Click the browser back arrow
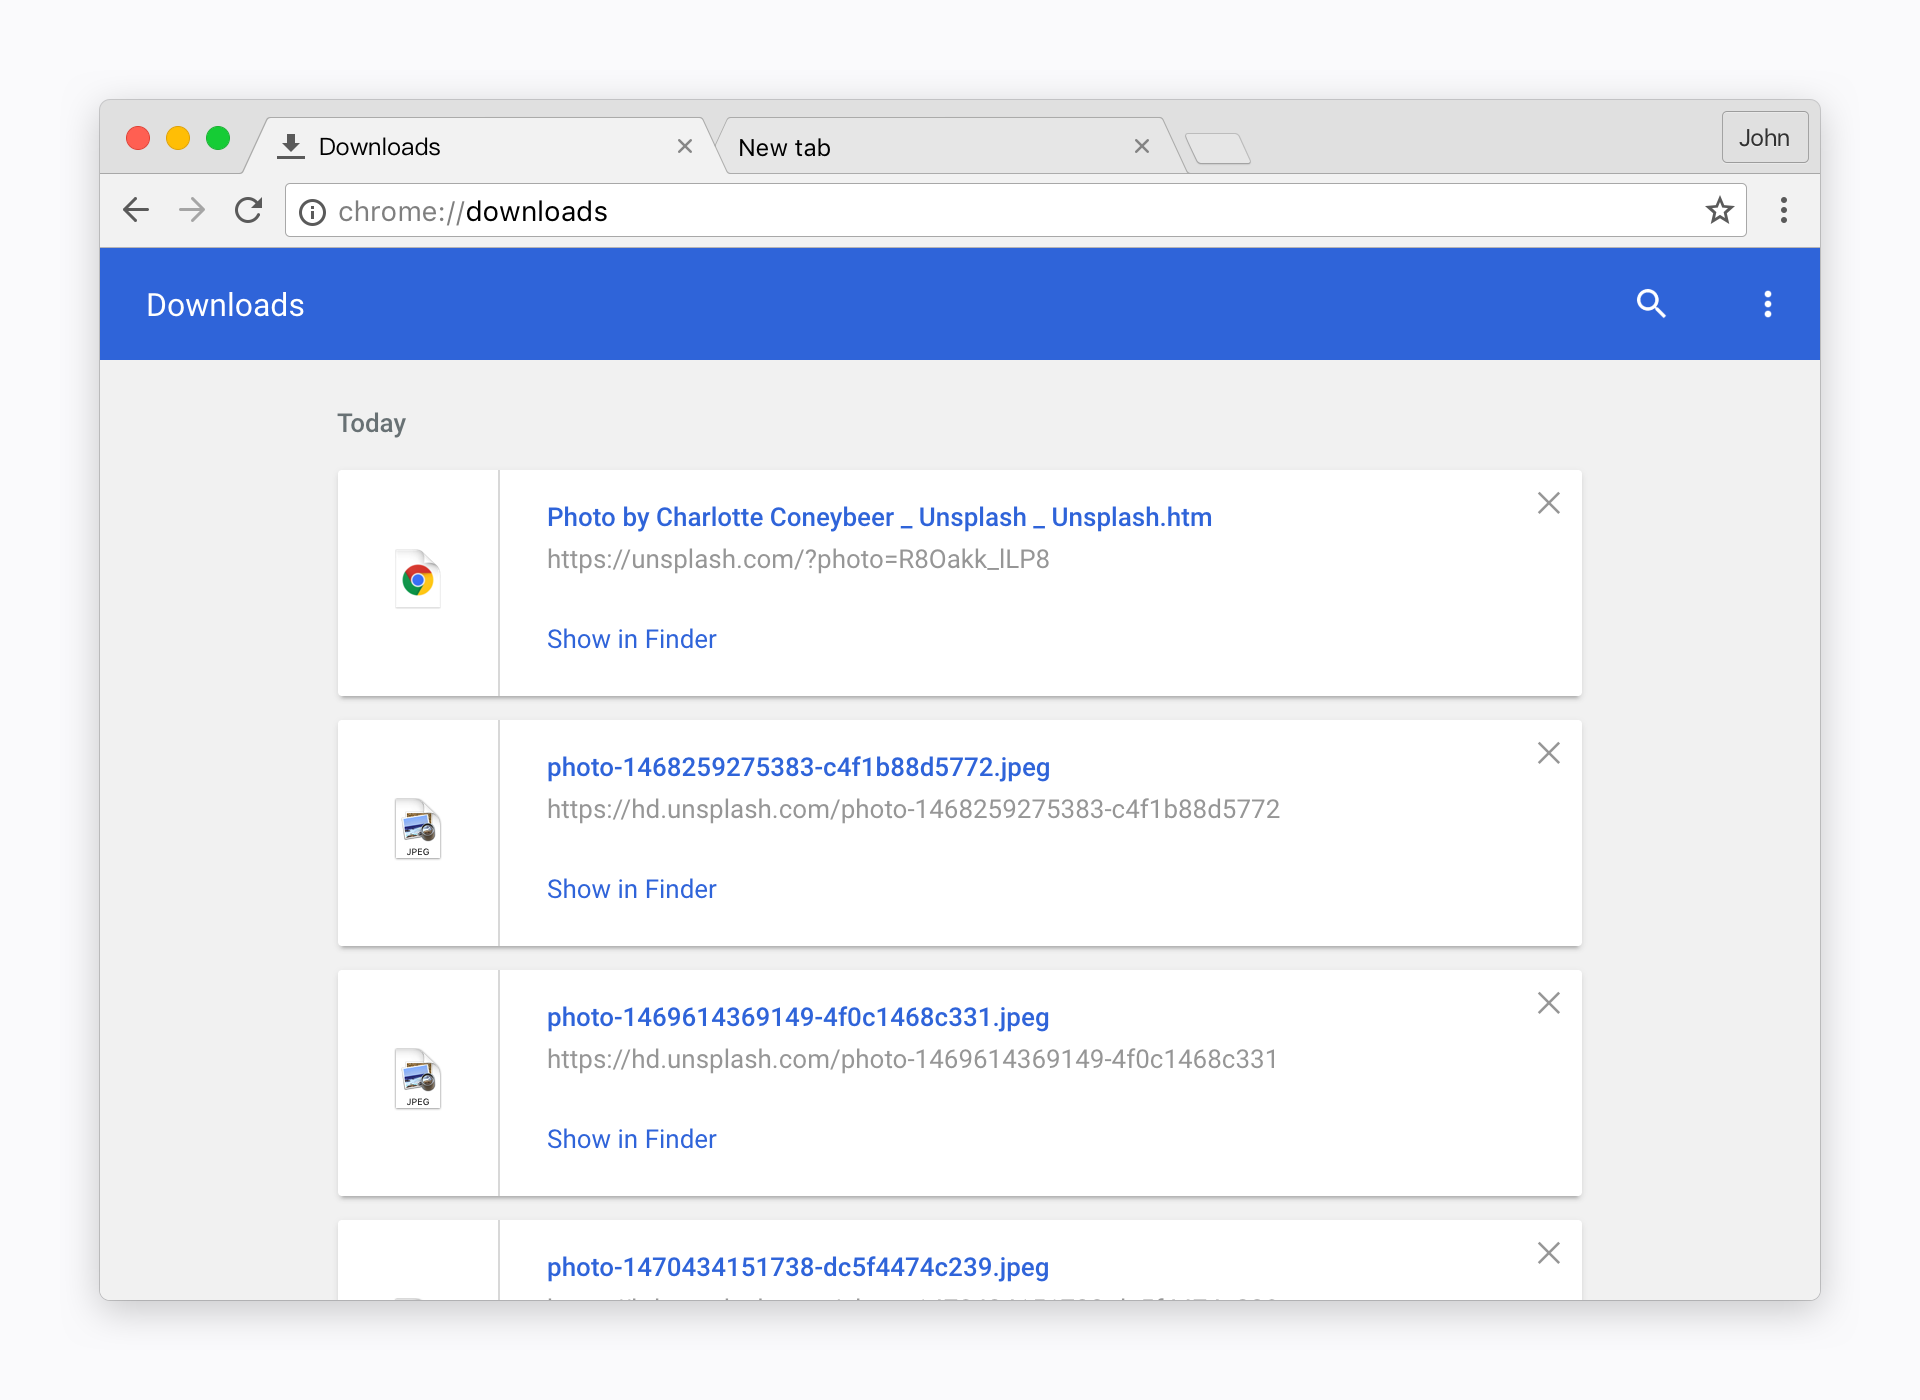 (136, 210)
